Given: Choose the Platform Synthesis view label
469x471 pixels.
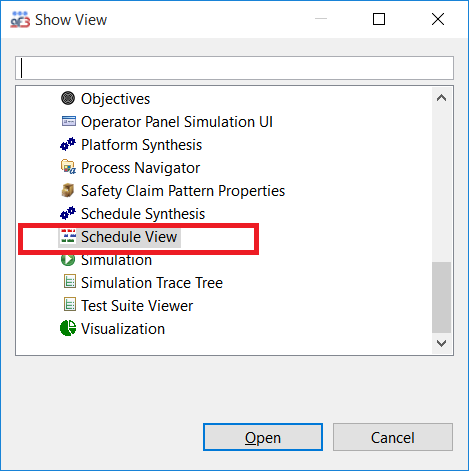Looking at the screenshot, I should tap(142, 145).
